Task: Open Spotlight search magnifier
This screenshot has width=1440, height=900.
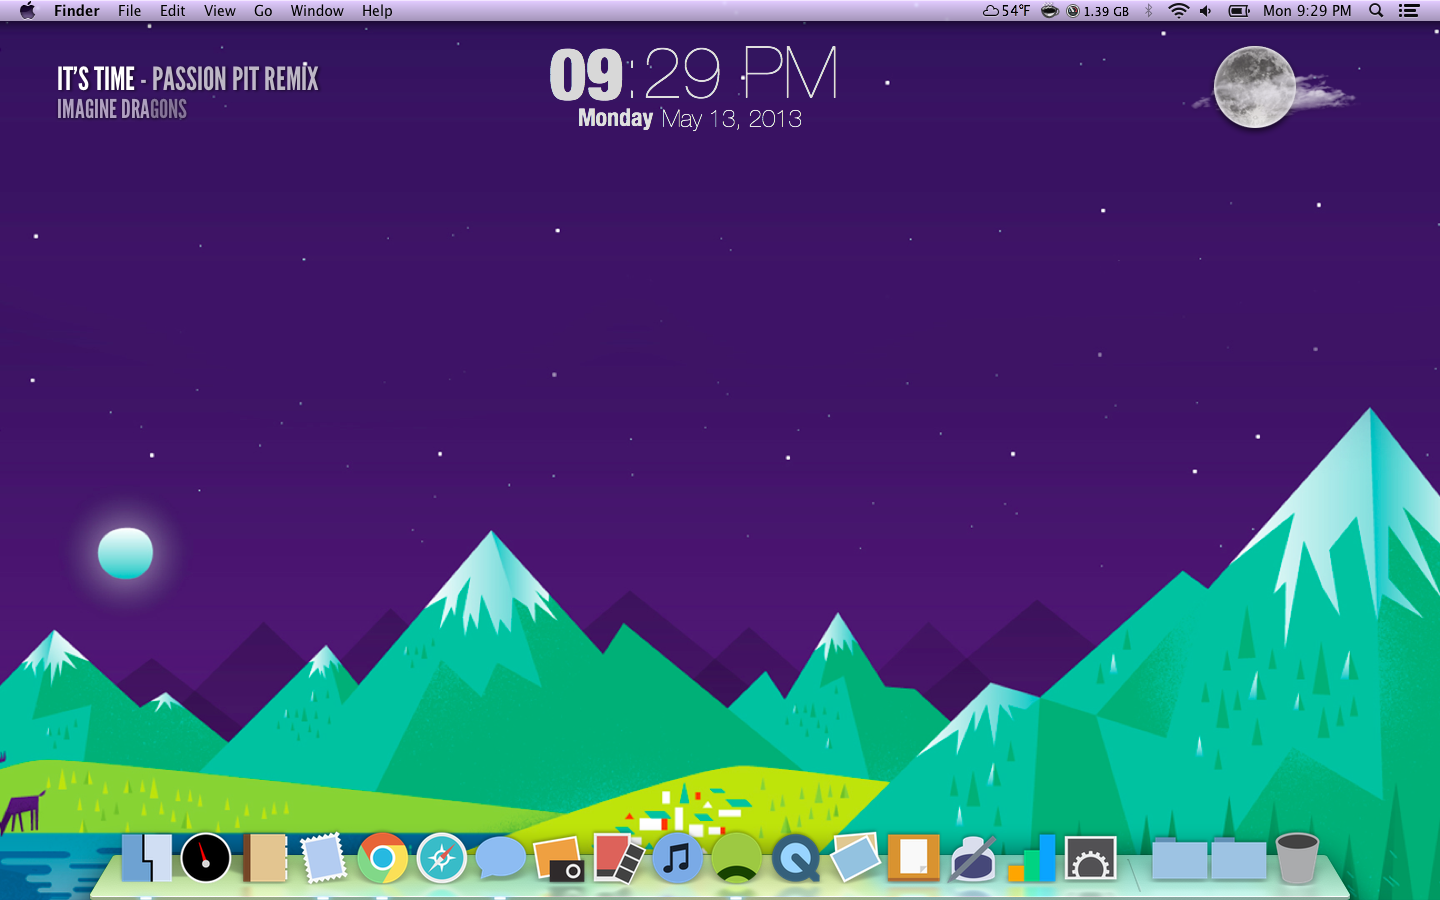Action: tap(1376, 11)
